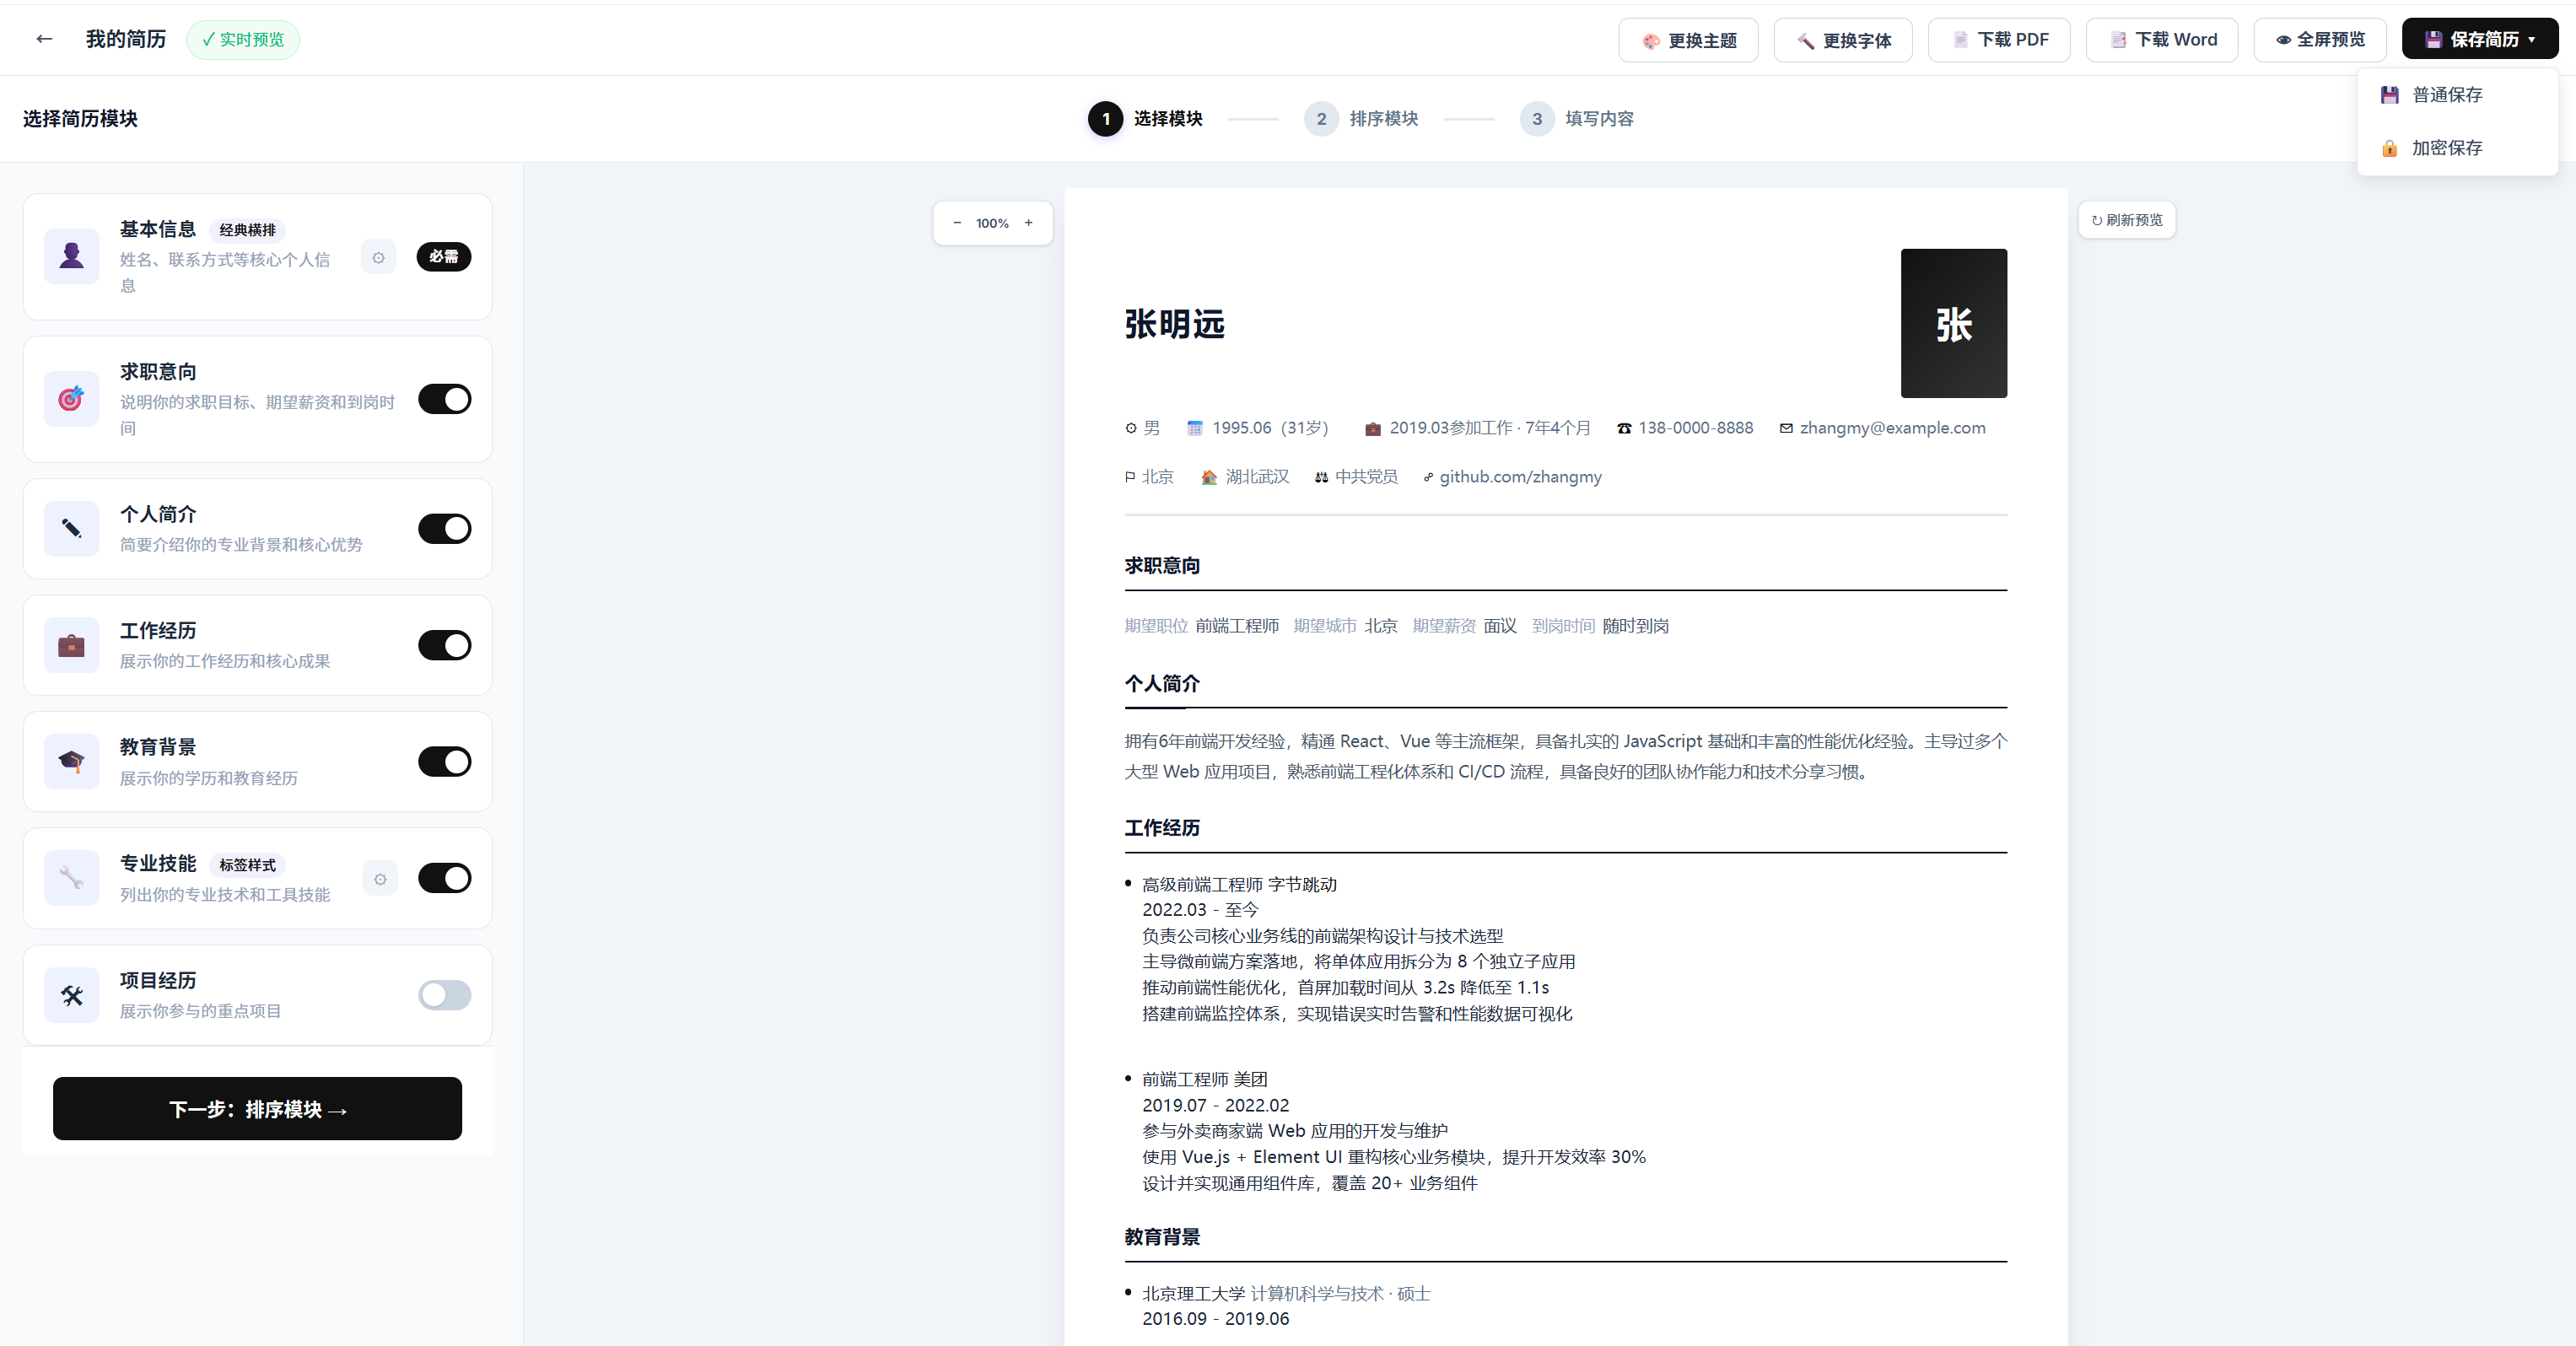Disable the 求职意向 module toggle
This screenshot has height=1346, width=2576.
444,399
